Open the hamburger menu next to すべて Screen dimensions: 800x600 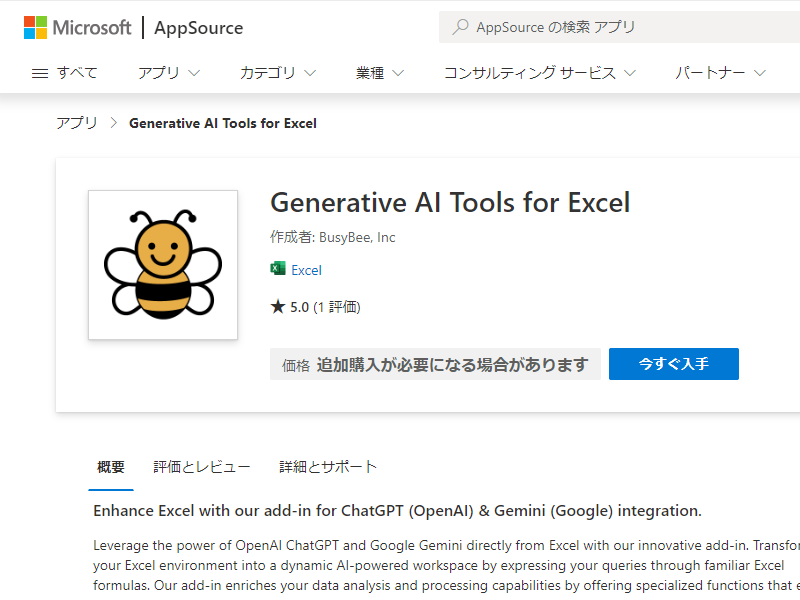[x=38, y=73]
